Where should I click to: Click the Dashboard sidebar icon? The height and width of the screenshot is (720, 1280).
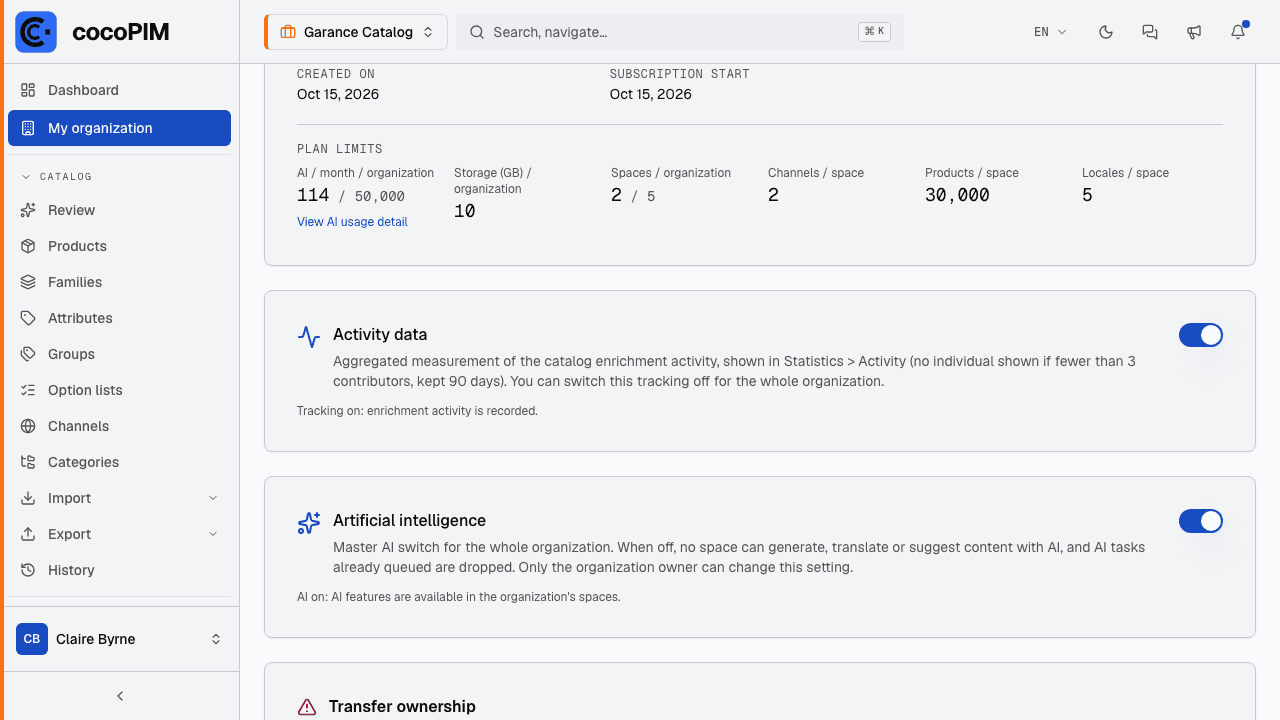click(x=28, y=90)
